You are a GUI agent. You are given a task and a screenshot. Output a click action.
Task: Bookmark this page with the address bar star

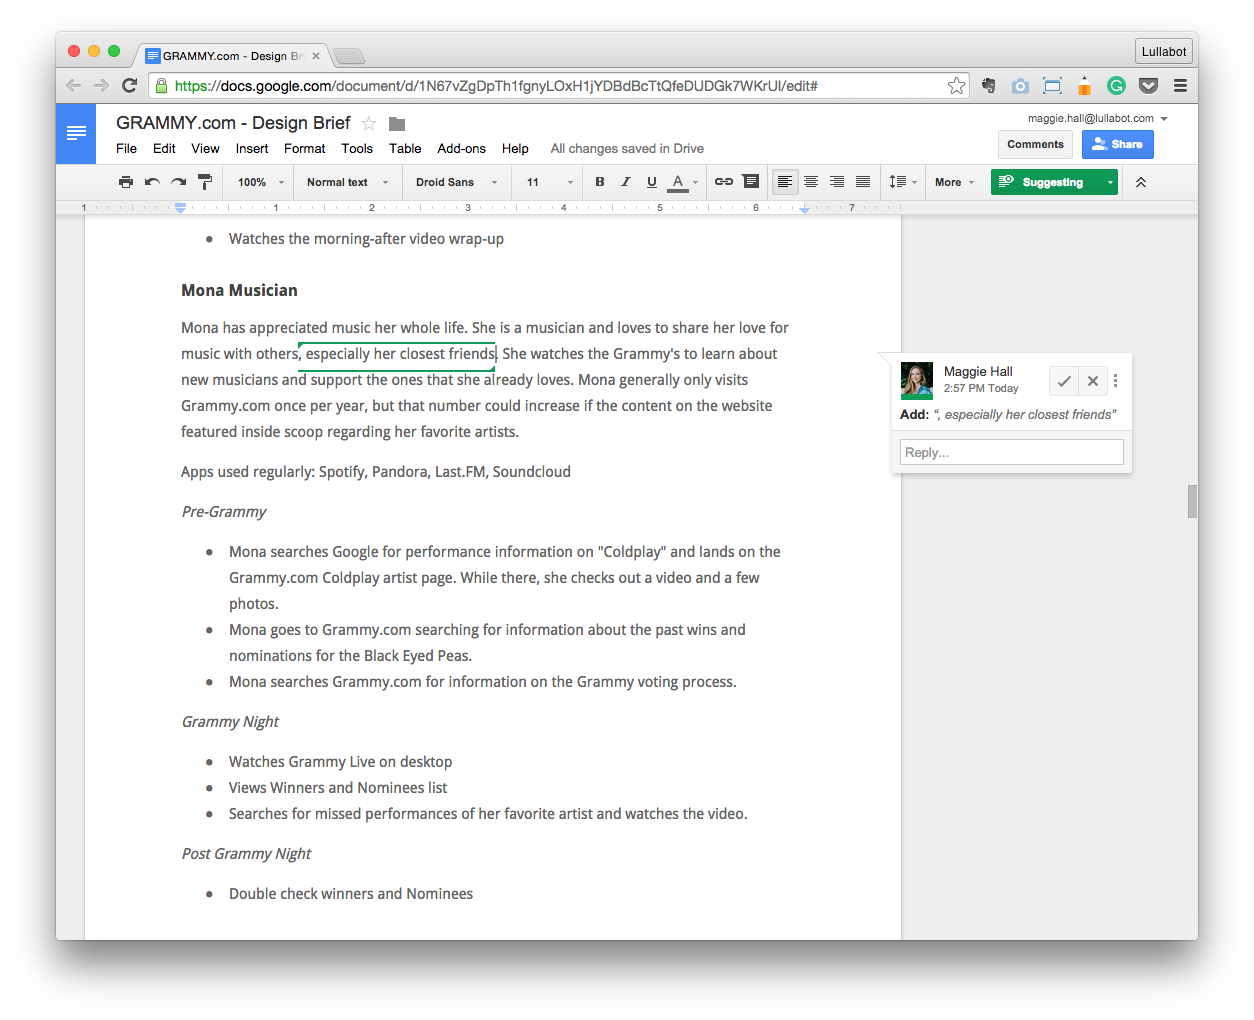[x=957, y=86]
